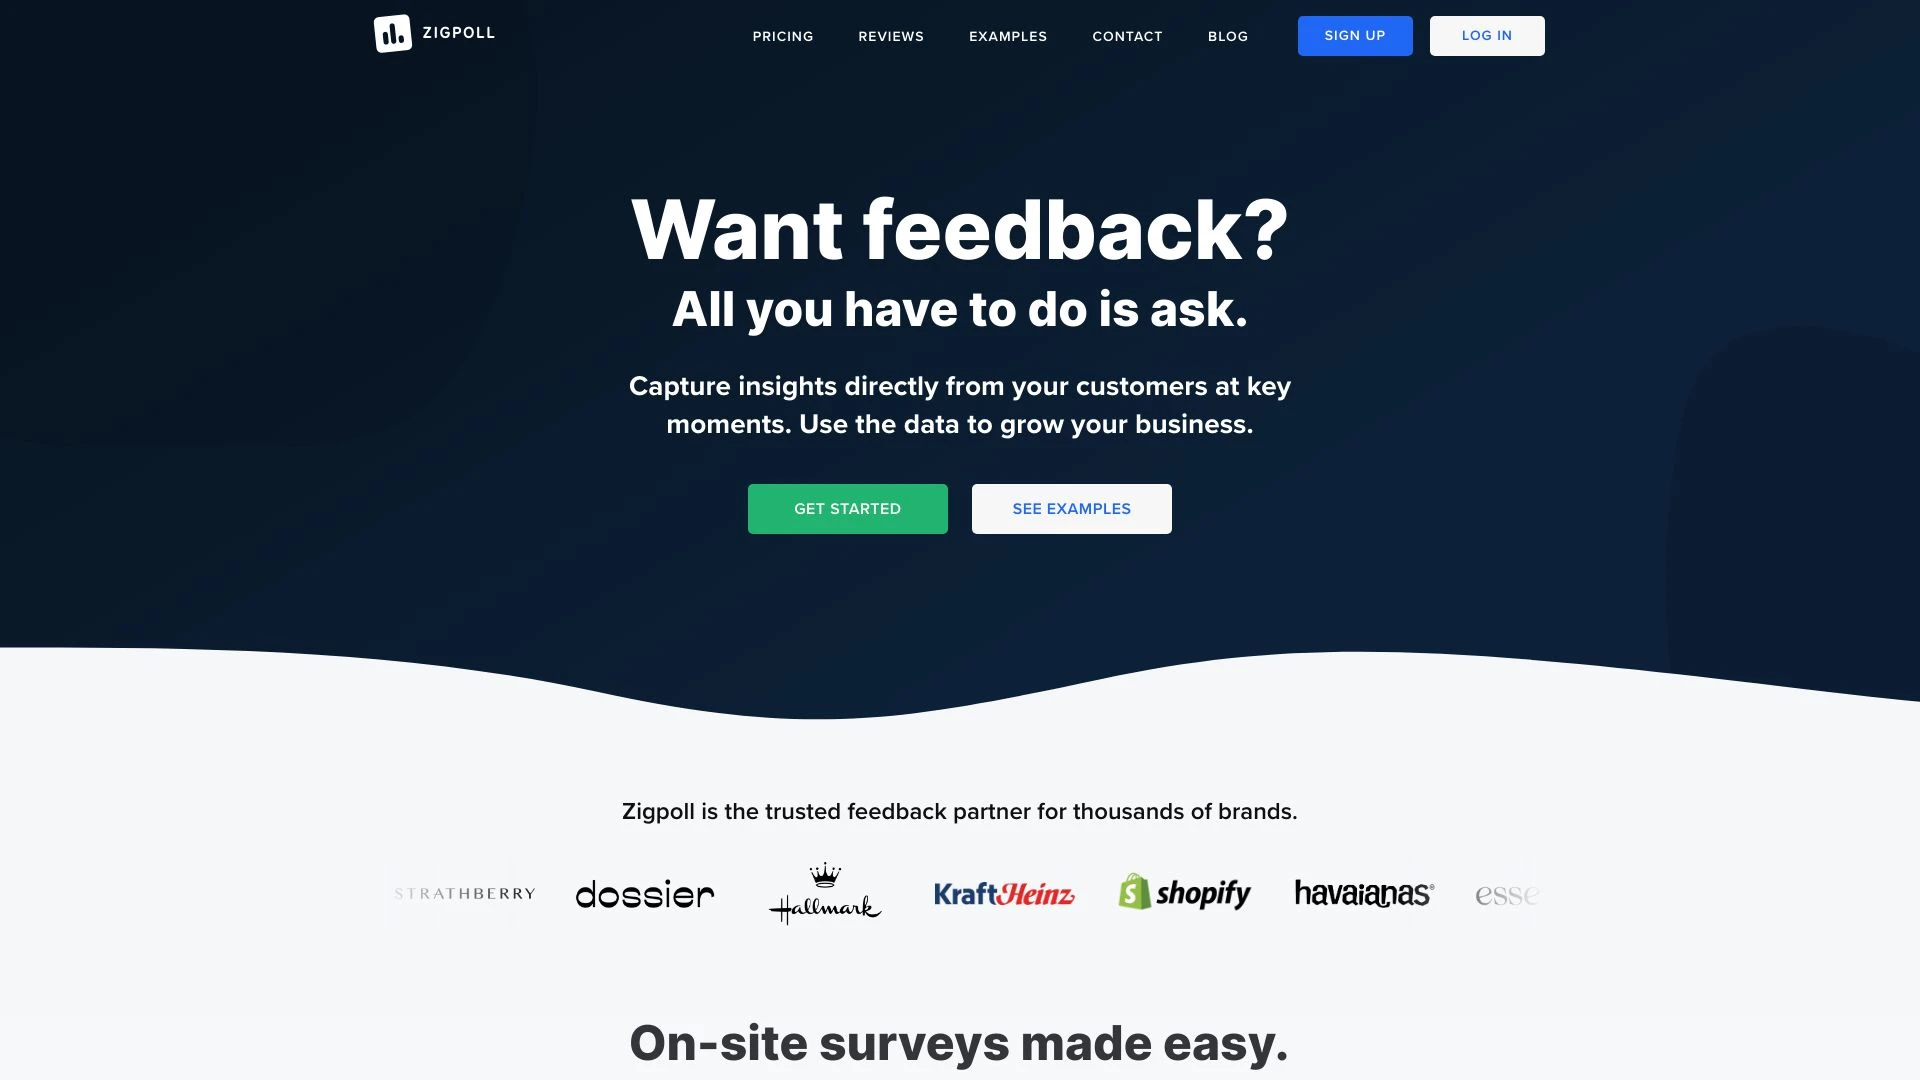Click the Dossier brand logo
The image size is (1920, 1080).
click(645, 894)
